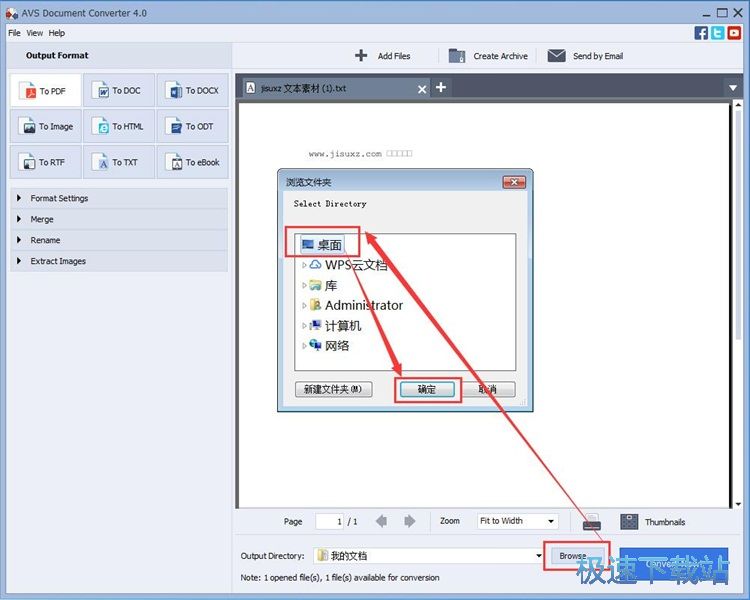Click the 取消 button in the dialog
This screenshot has height=600, width=750.
(x=488, y=389)
